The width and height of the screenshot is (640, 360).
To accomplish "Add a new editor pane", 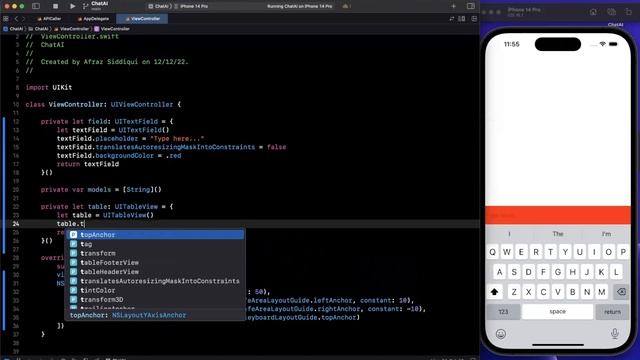I will tap(474, 18).
